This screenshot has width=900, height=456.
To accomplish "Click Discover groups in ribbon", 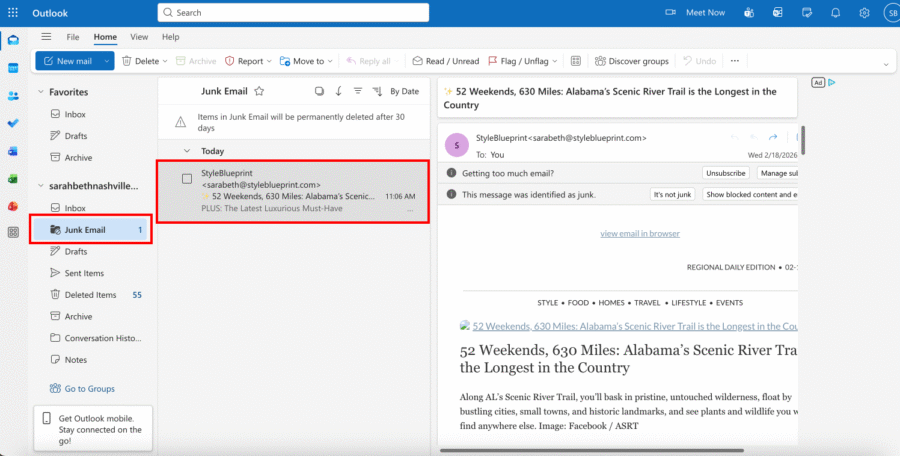I will point(632,61).
